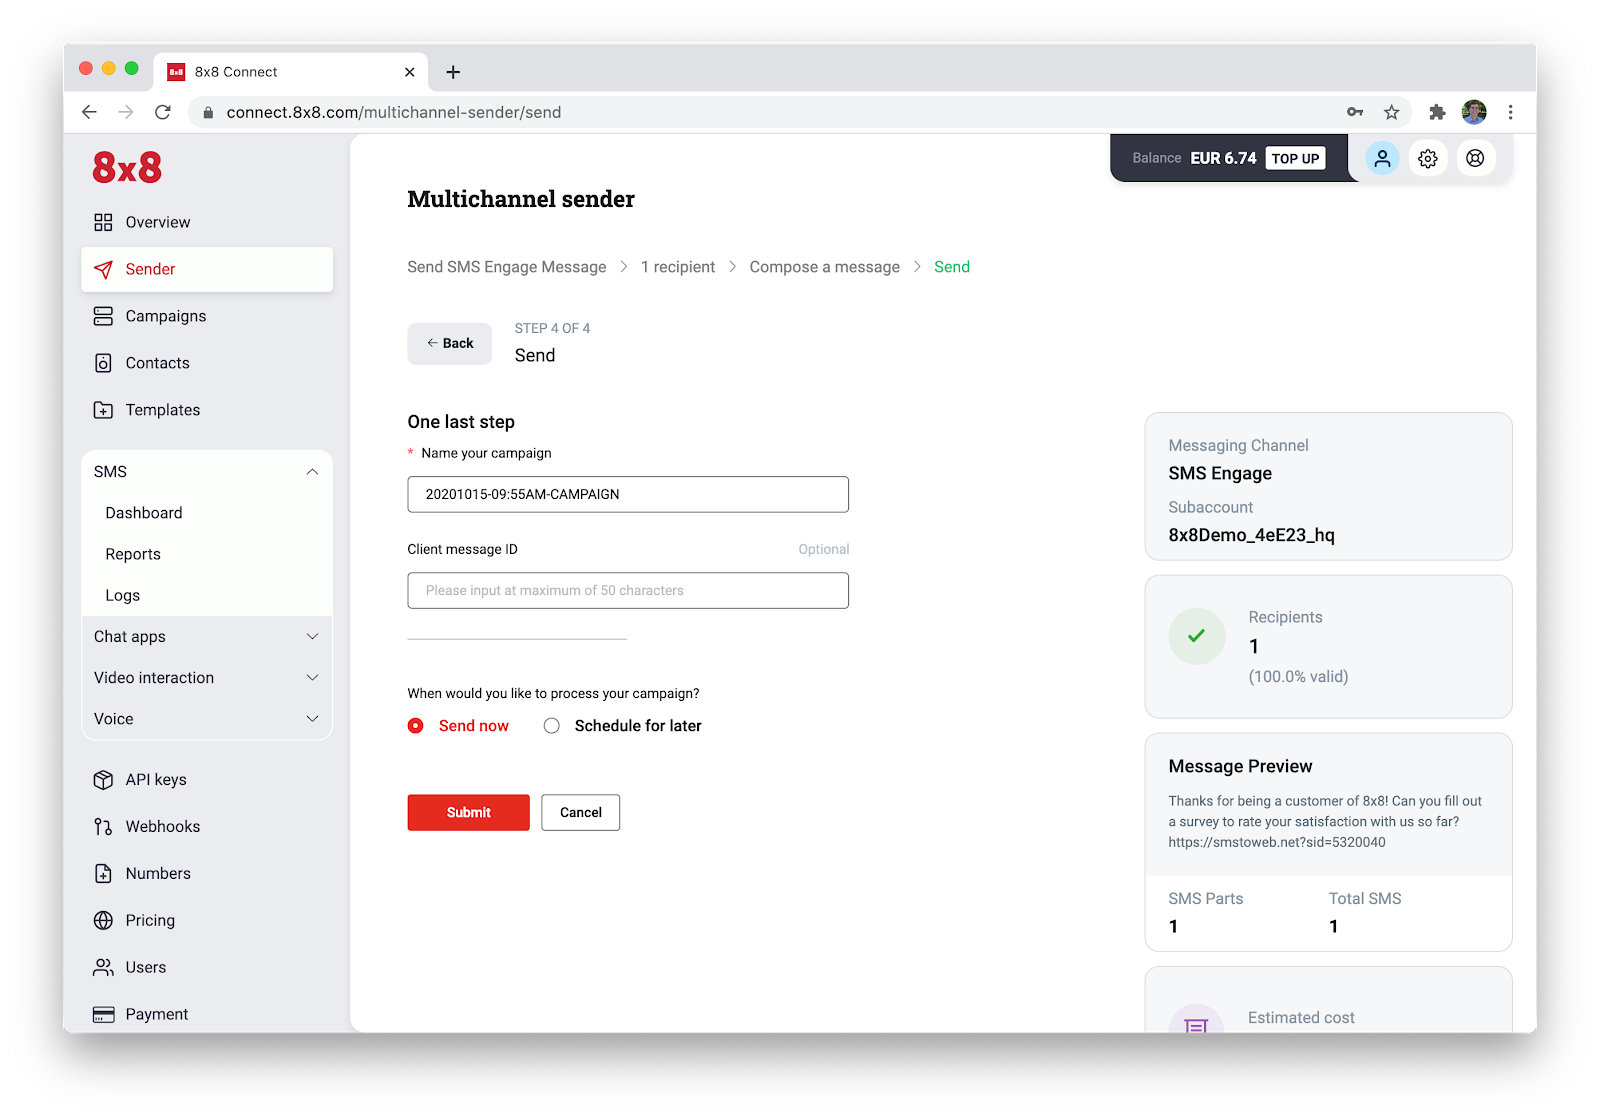This screenshot has width=1600, height=1117.
Task: Expand the Video interaction section
Action: [207, 678]
